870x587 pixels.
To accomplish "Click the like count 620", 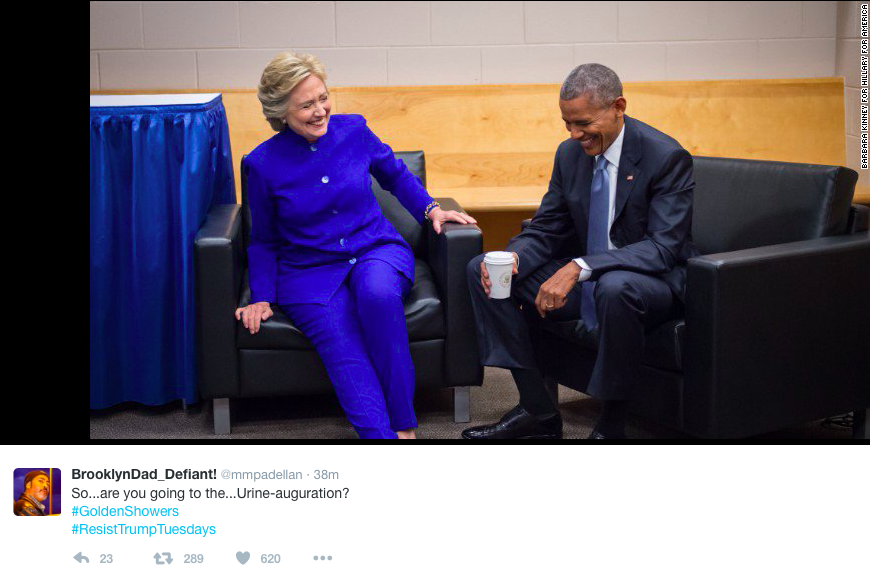I will click(270, 559).
